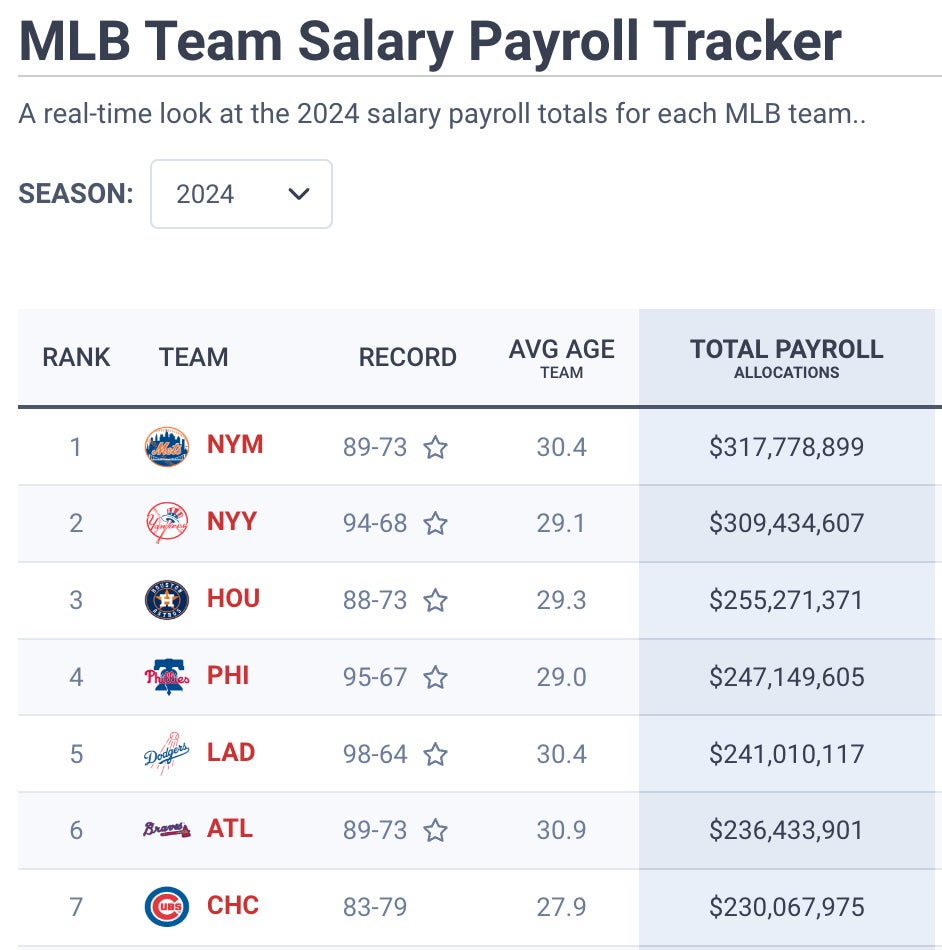Click the Chicago Cubs logo icon
This screenshot has width=942, height=950.
(x=166, y=907)
